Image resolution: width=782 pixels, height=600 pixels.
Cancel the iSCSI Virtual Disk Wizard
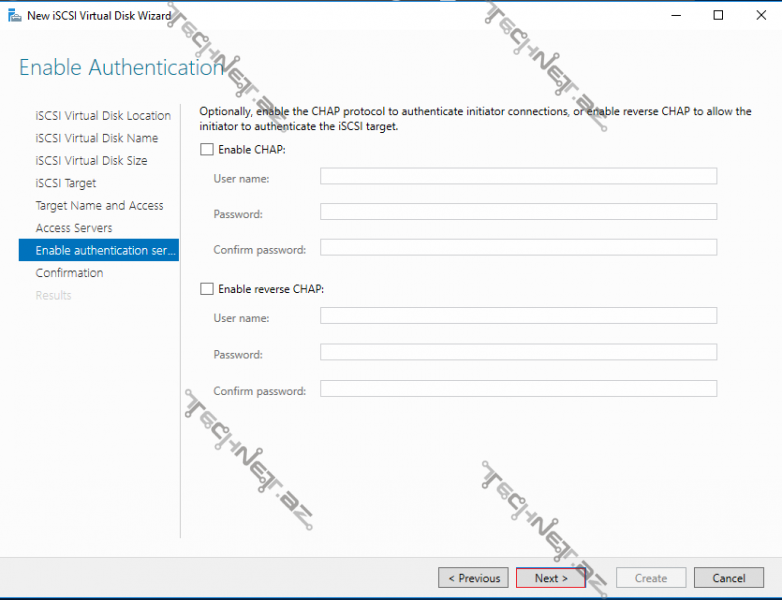click(x=729, y=578)
